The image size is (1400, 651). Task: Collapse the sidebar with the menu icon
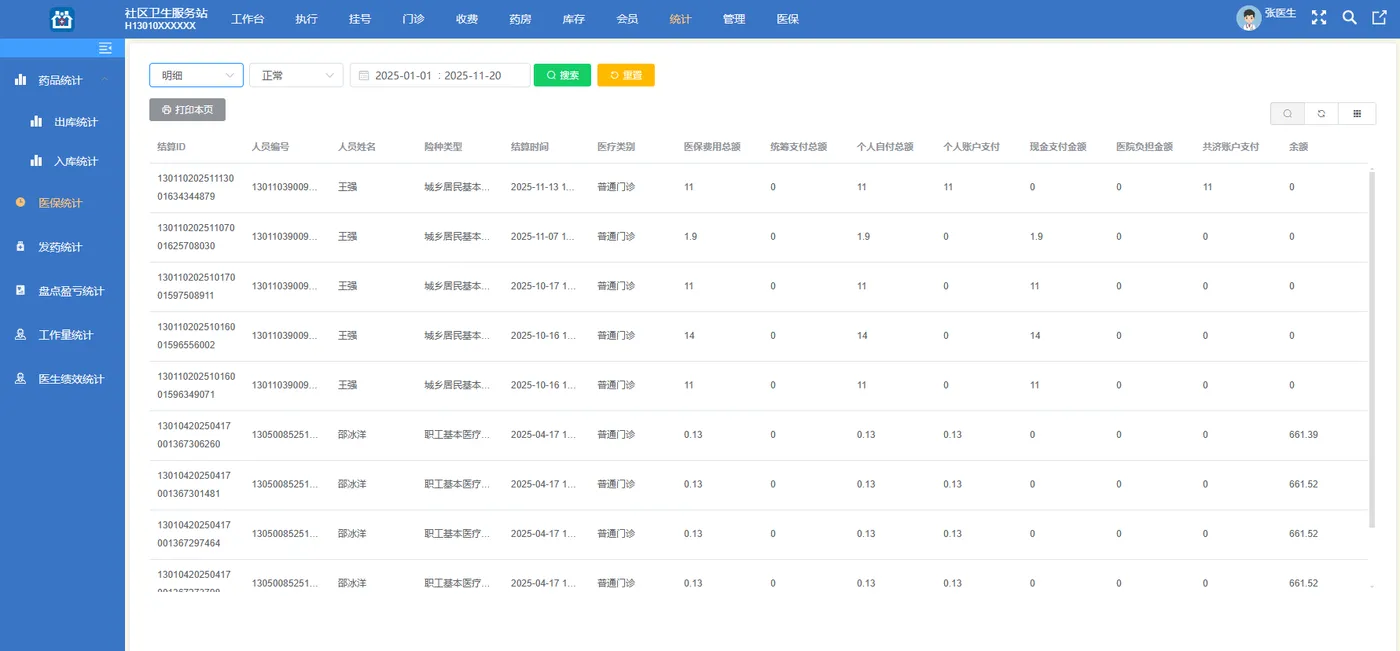[x=105, y=47]
